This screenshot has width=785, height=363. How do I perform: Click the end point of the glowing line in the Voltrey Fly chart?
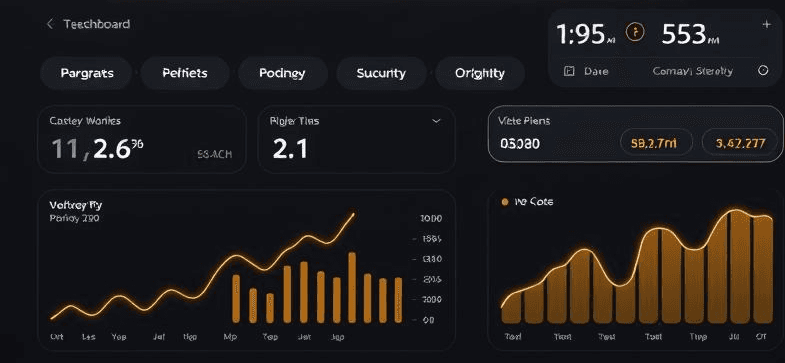353,214
